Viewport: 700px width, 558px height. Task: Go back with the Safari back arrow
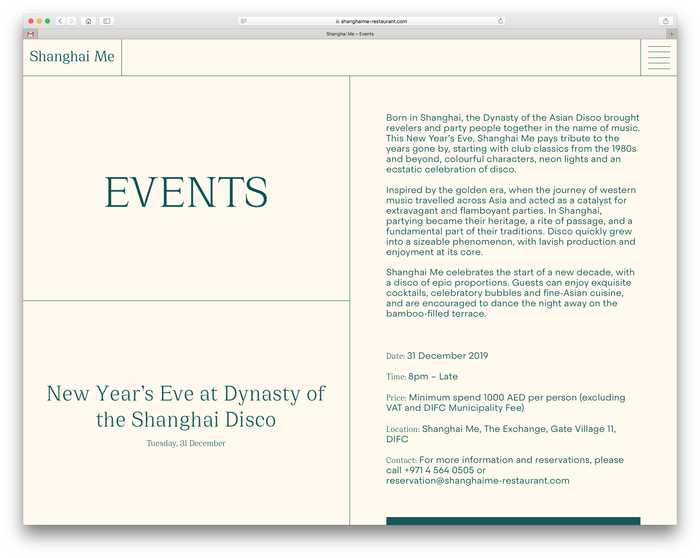point(60,21)
